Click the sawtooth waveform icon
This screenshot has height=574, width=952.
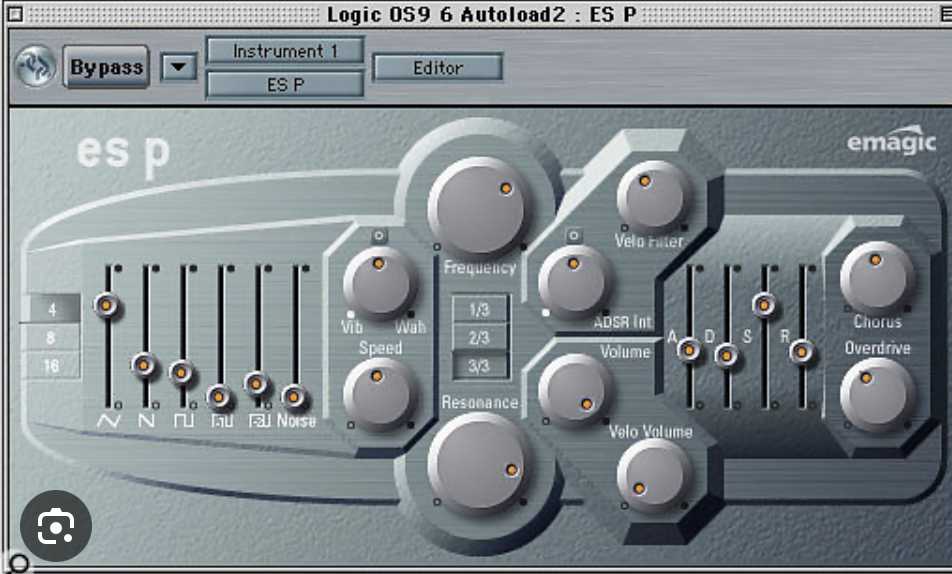pos(146,420)
